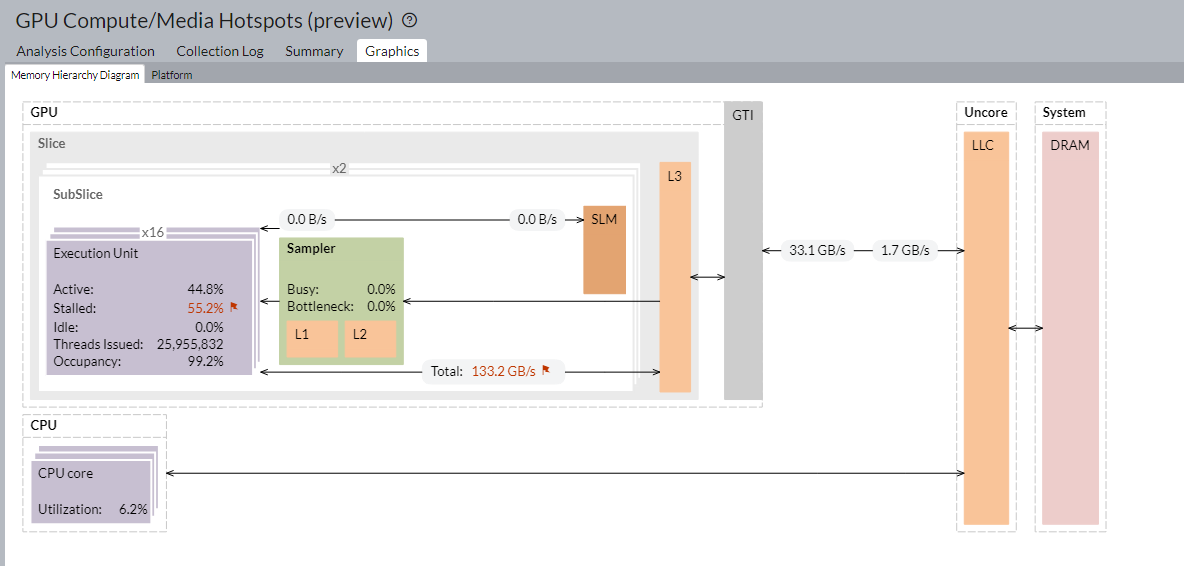Image resolution: width=1184 pixels, height=566 pixels.
Task: Click the CPU section header
Action: tap(44, 425)
